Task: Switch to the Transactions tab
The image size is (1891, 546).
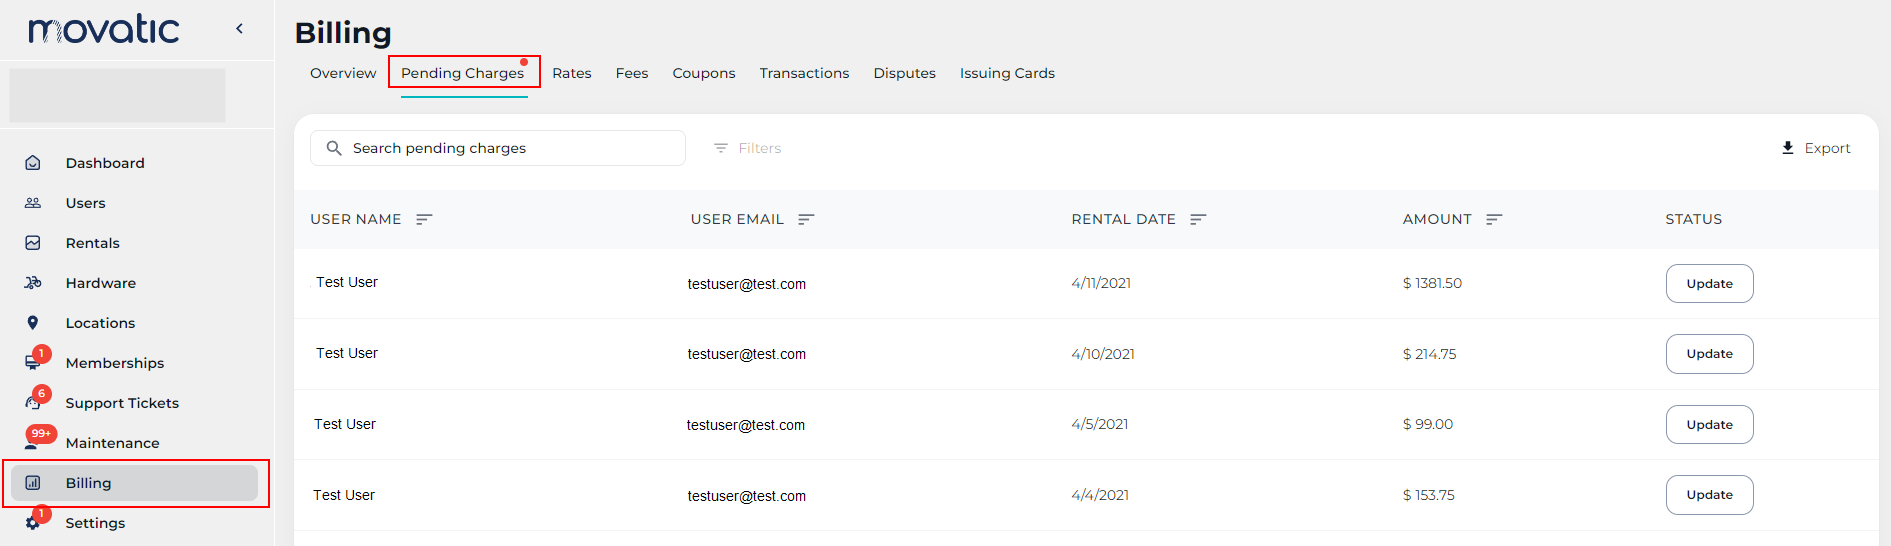Action: [x=804, y=73]
